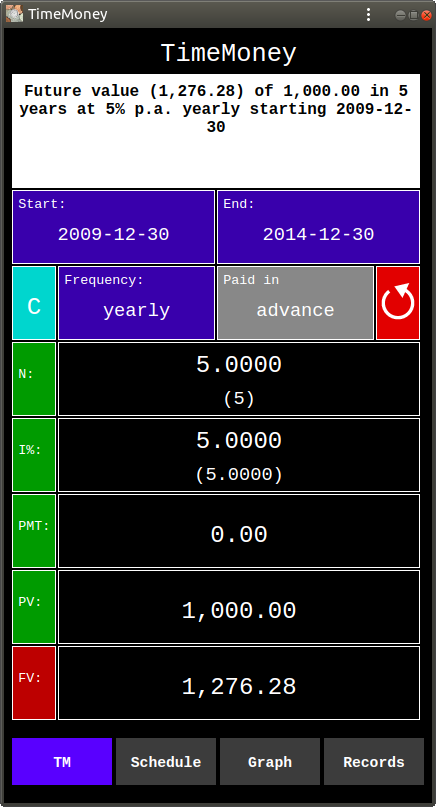The width and height of the screenshot is (436, 807).
Task: Minimize the TimeMoney window
Action: [400, 15]
